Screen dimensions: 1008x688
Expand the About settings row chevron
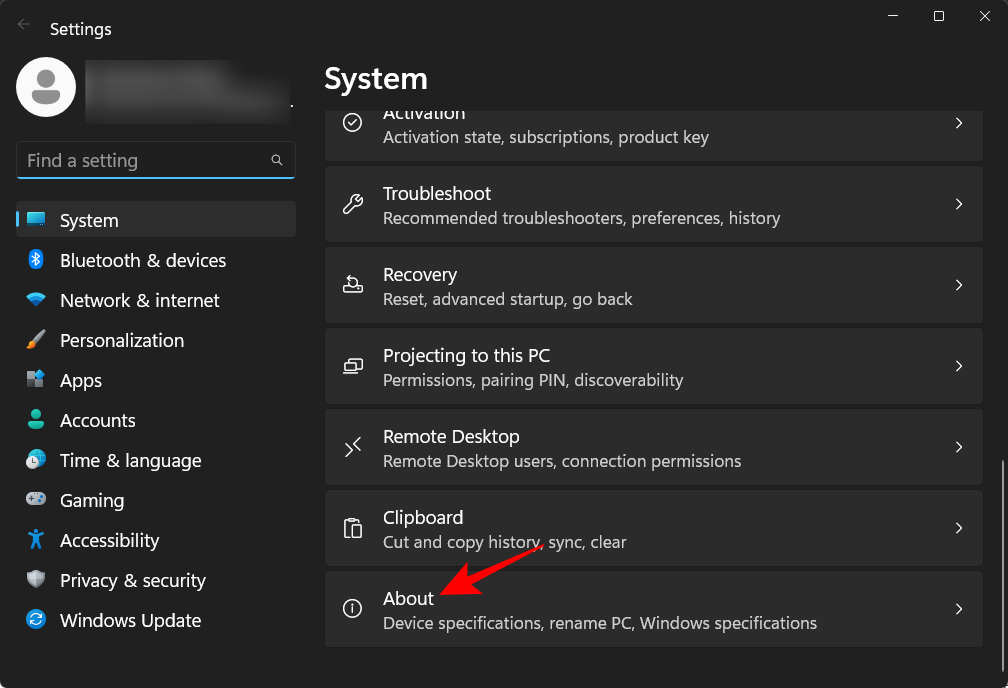(x=958, y=609)
